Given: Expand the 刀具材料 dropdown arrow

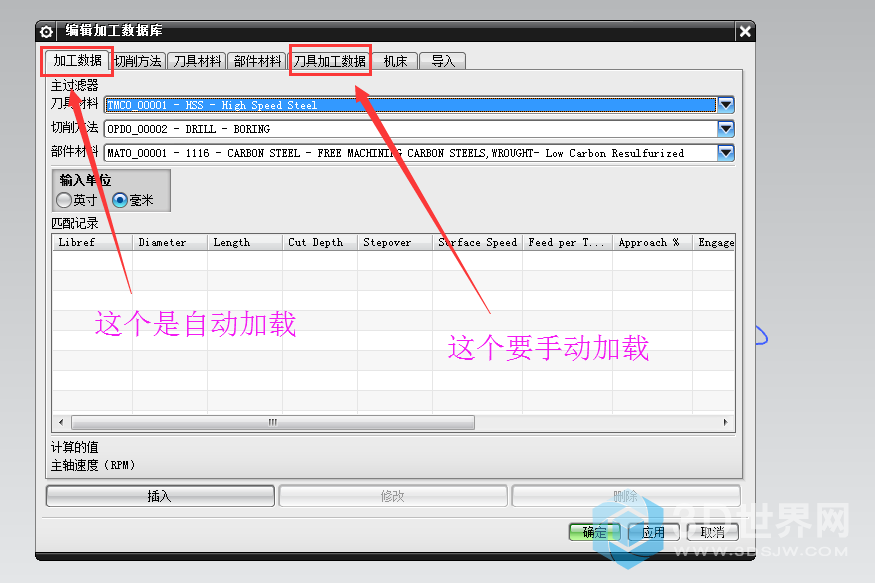Looking at the screenshot, I should coord(725,105).
